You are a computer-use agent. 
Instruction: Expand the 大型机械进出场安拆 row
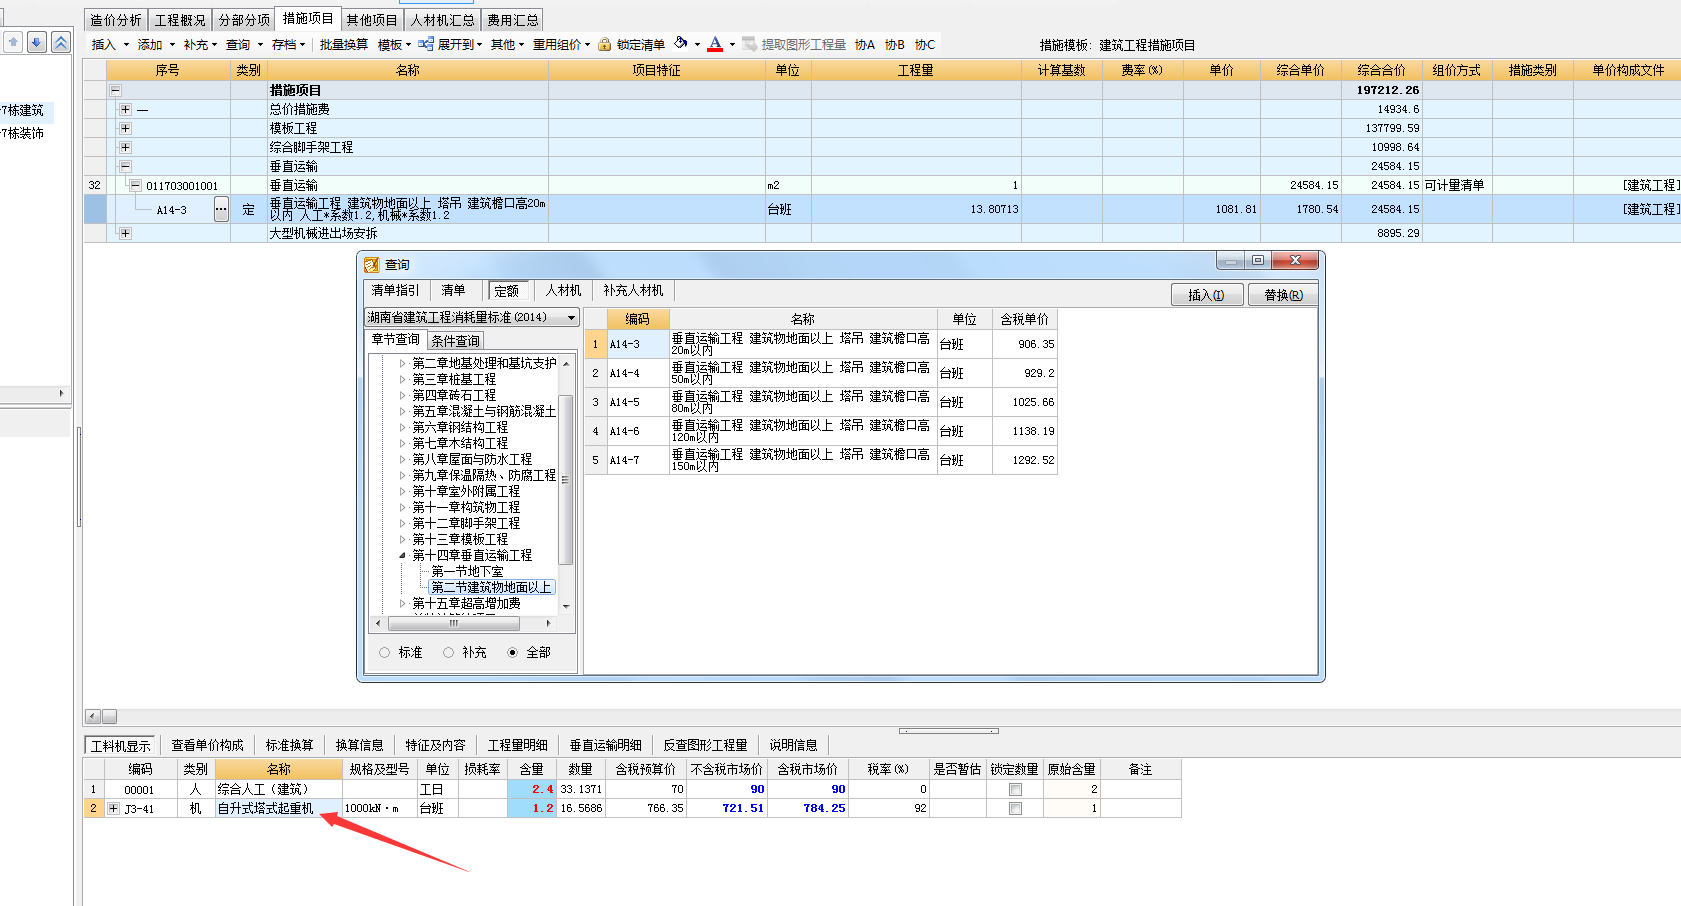[125, 233]
